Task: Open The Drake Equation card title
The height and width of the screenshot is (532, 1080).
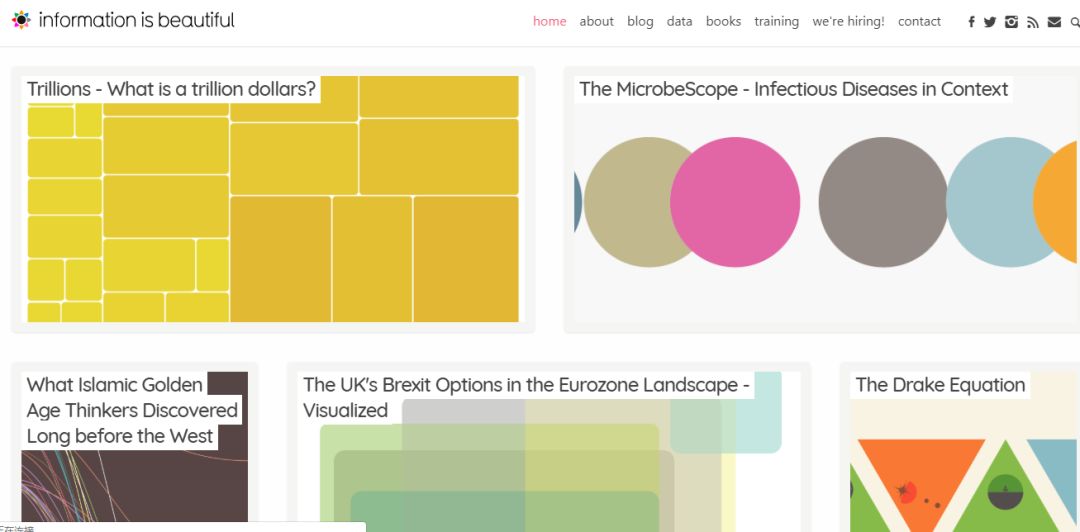Action: click(x=940, y=385)
